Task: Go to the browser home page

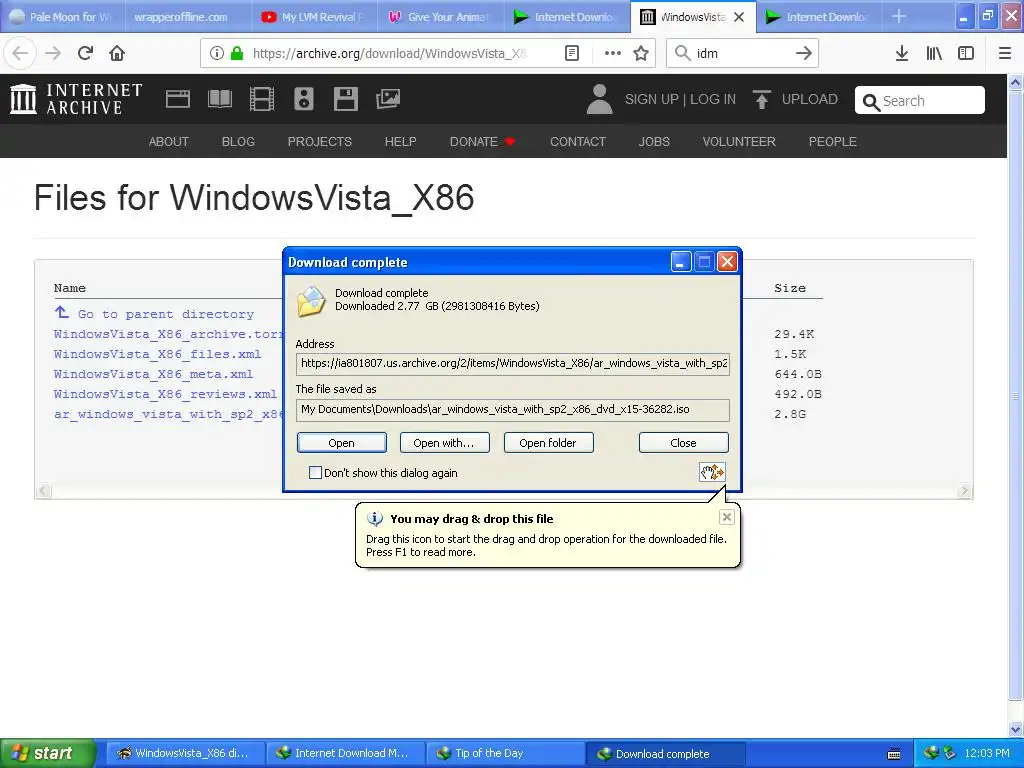Action: [x=117, y=53]
